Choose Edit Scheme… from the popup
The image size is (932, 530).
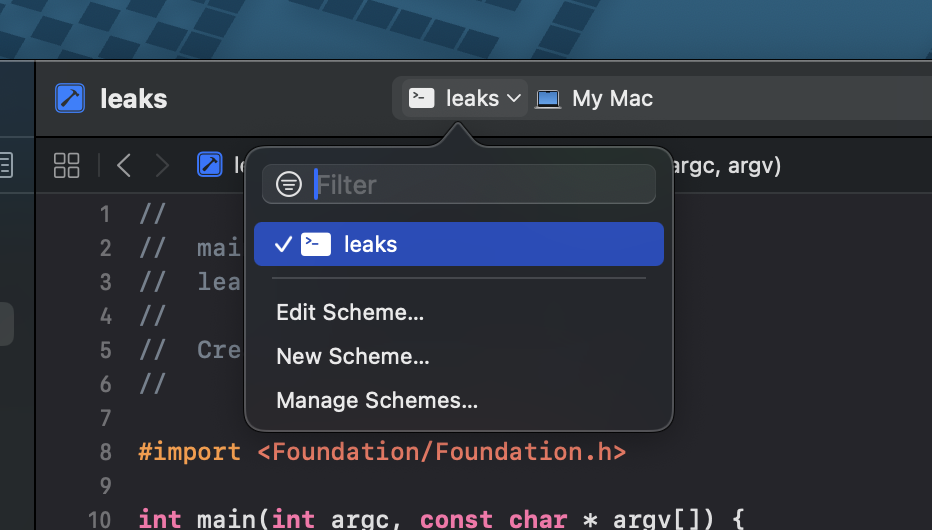point(350,313)
